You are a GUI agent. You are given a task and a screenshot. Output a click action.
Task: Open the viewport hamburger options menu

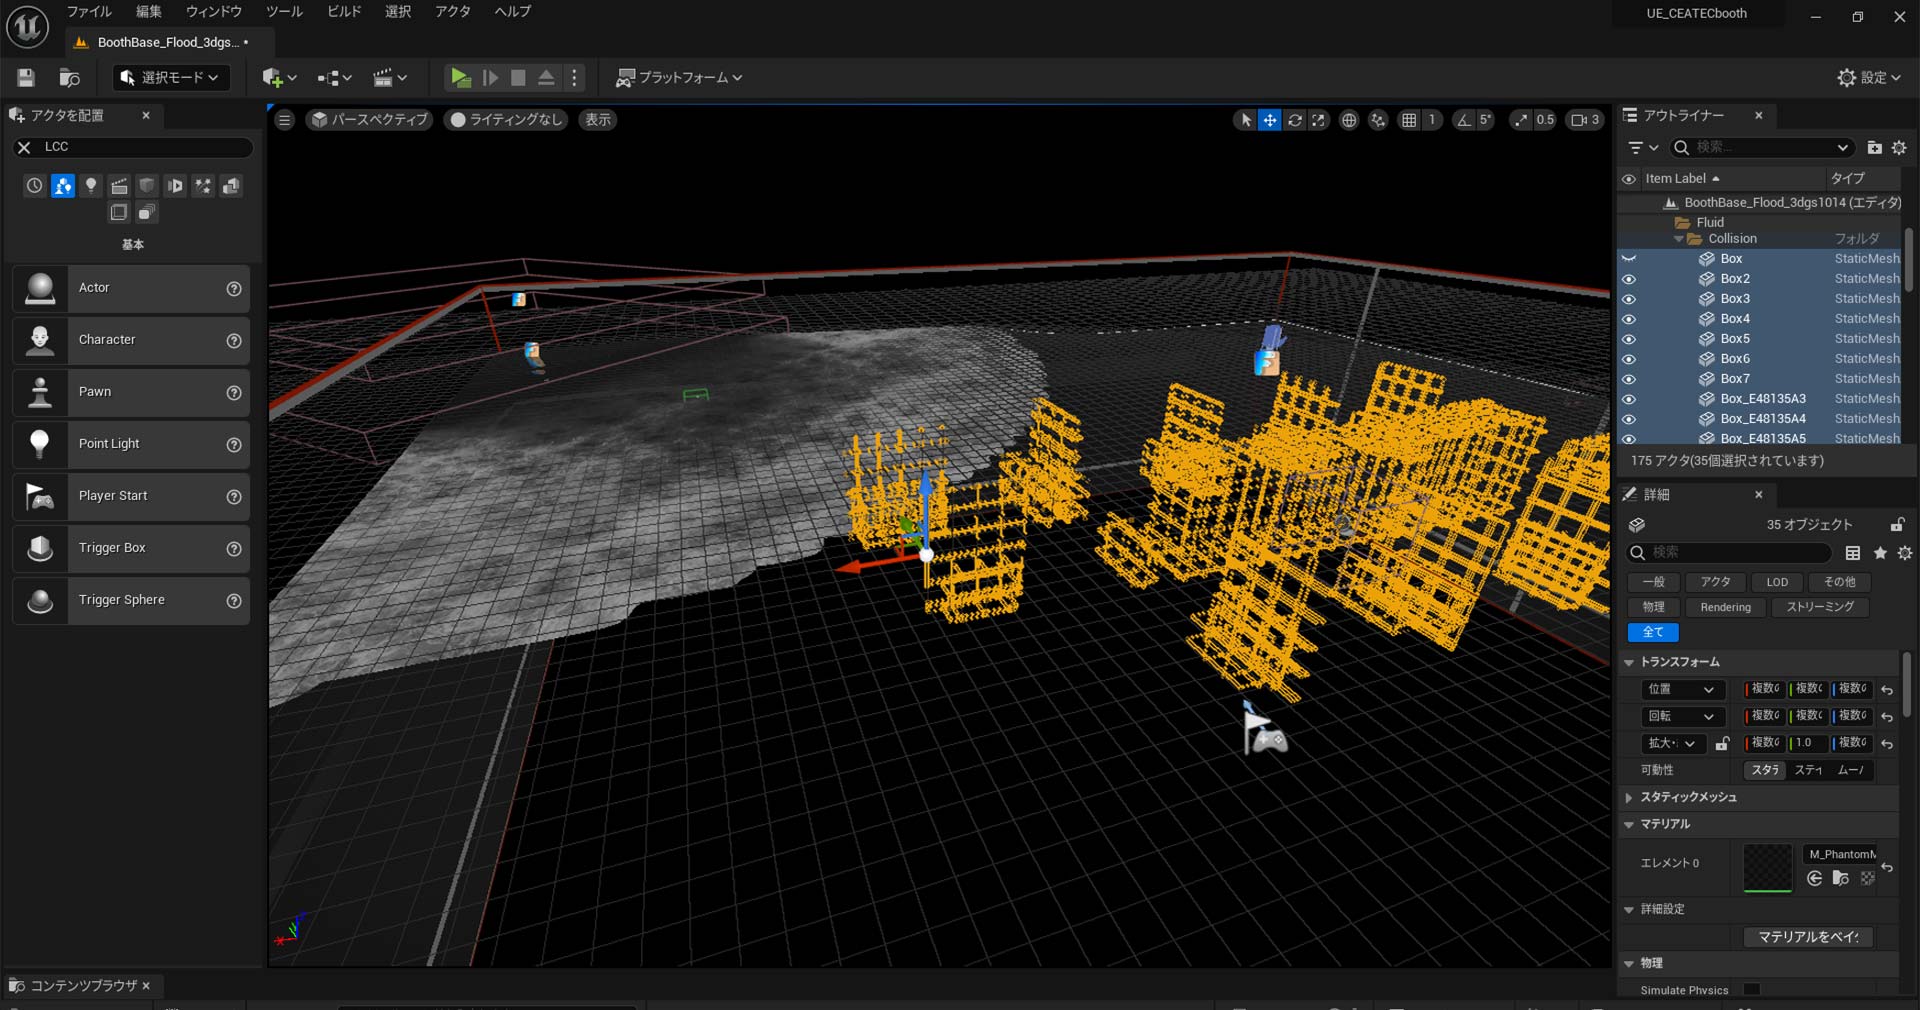[x=285, y=120]
